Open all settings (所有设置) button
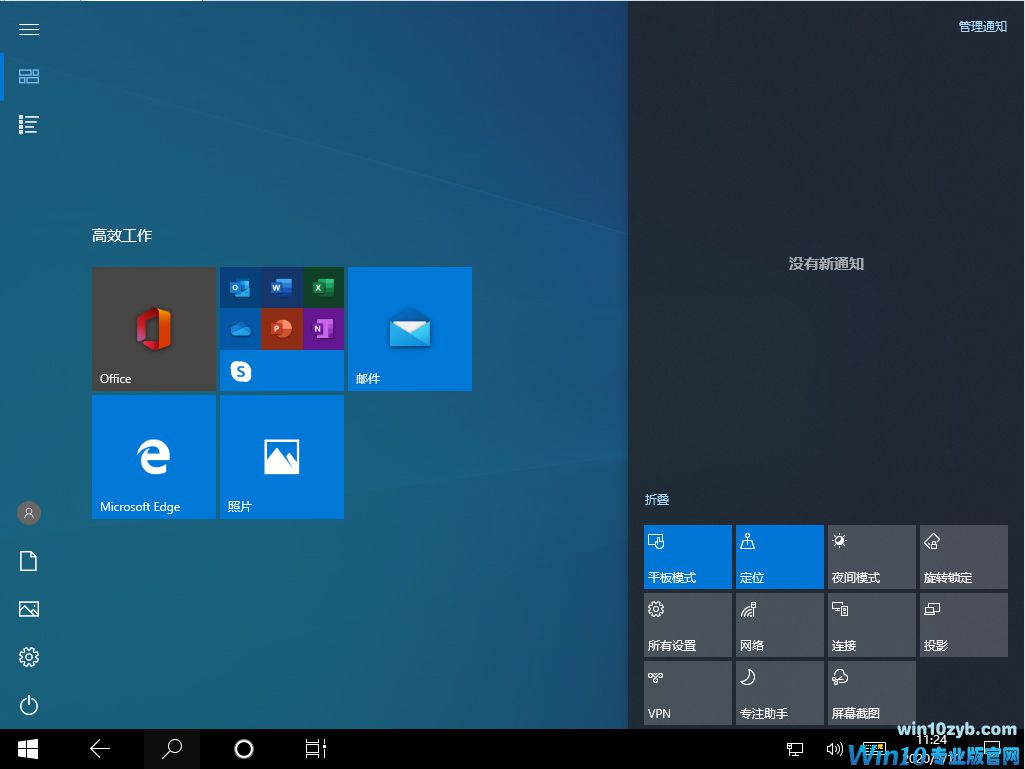The image size is (1025, 769). tap(688, 625)
